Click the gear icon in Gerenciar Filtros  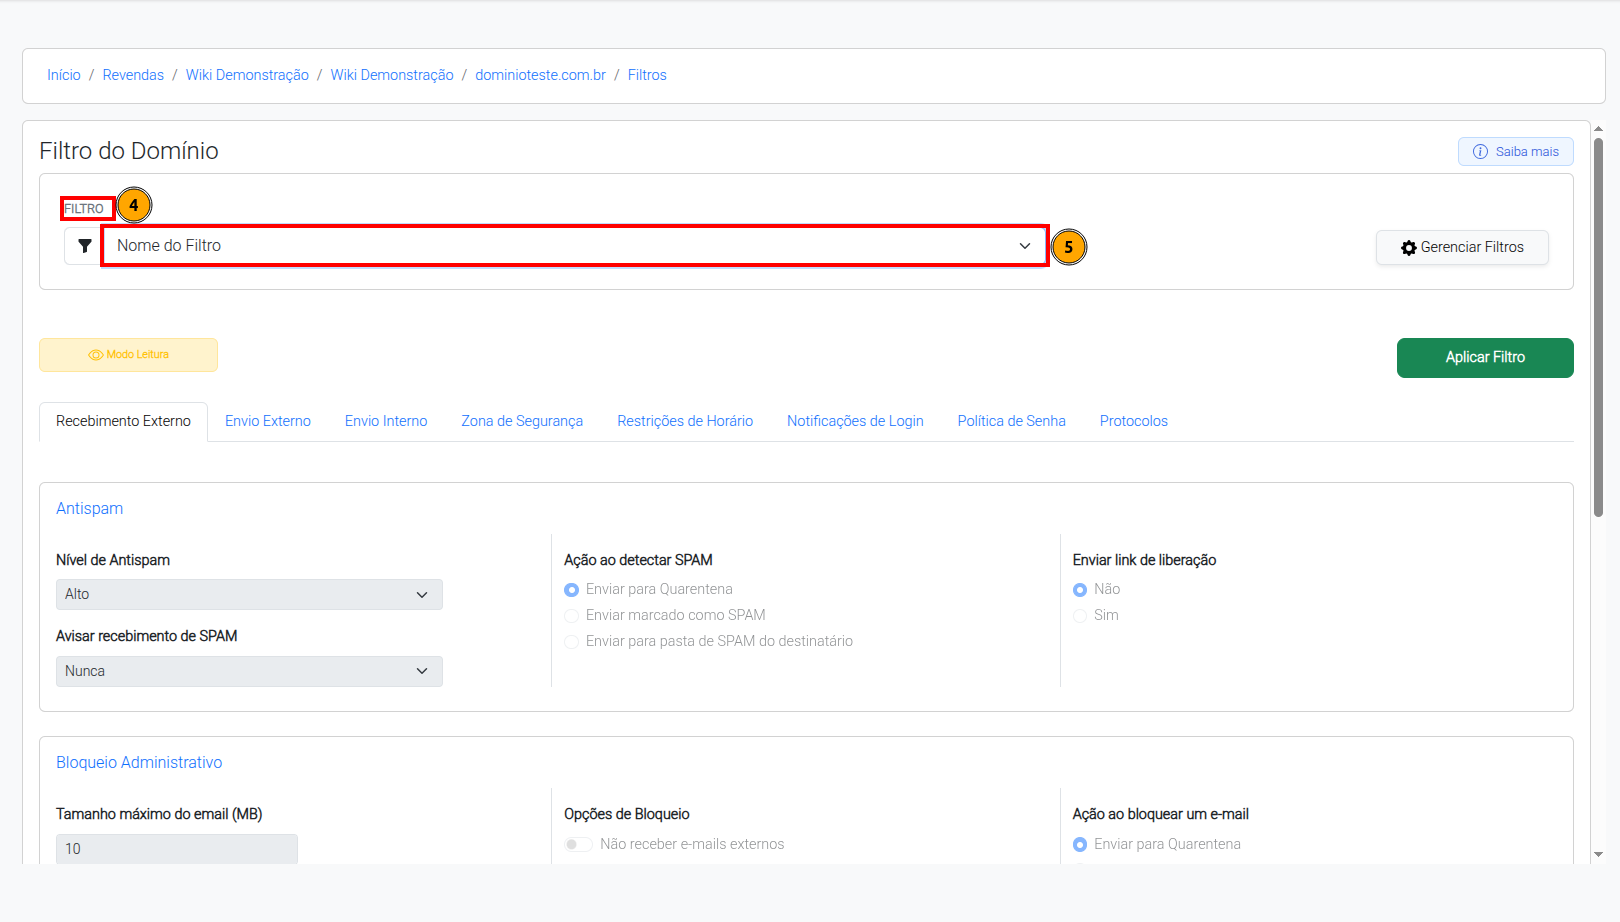tap(1409, 248)
